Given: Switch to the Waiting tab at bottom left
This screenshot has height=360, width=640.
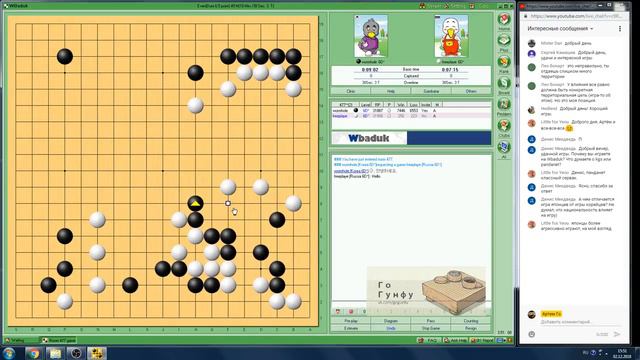Looking at the screenshot, I should click(x=19, y=340).
